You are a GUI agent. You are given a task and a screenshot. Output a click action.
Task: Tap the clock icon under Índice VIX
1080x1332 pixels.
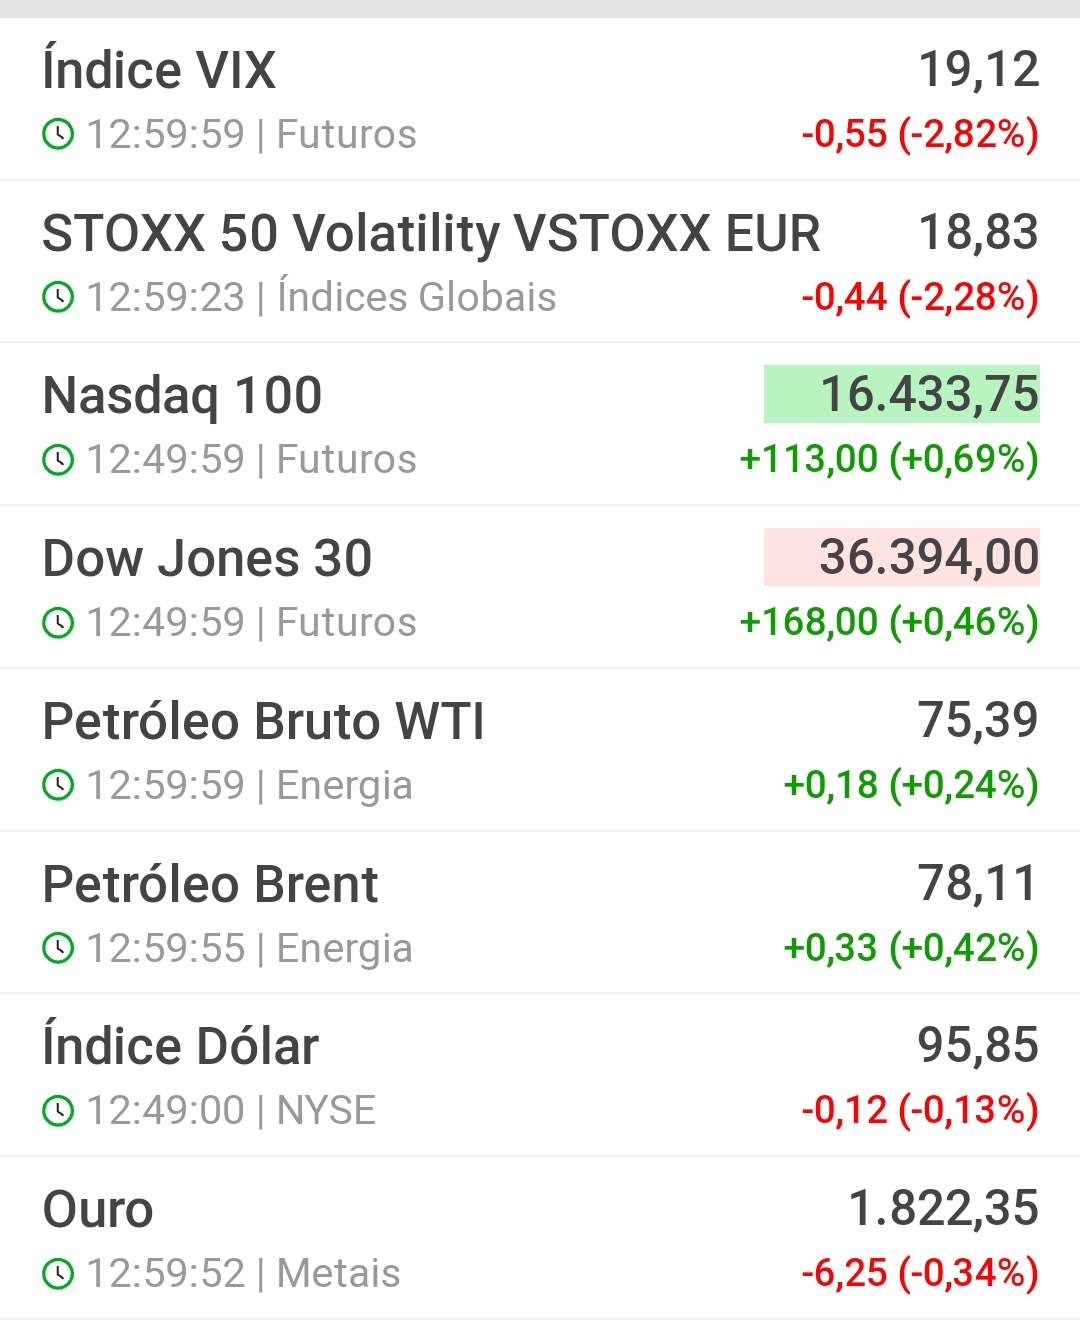(58, 134)
